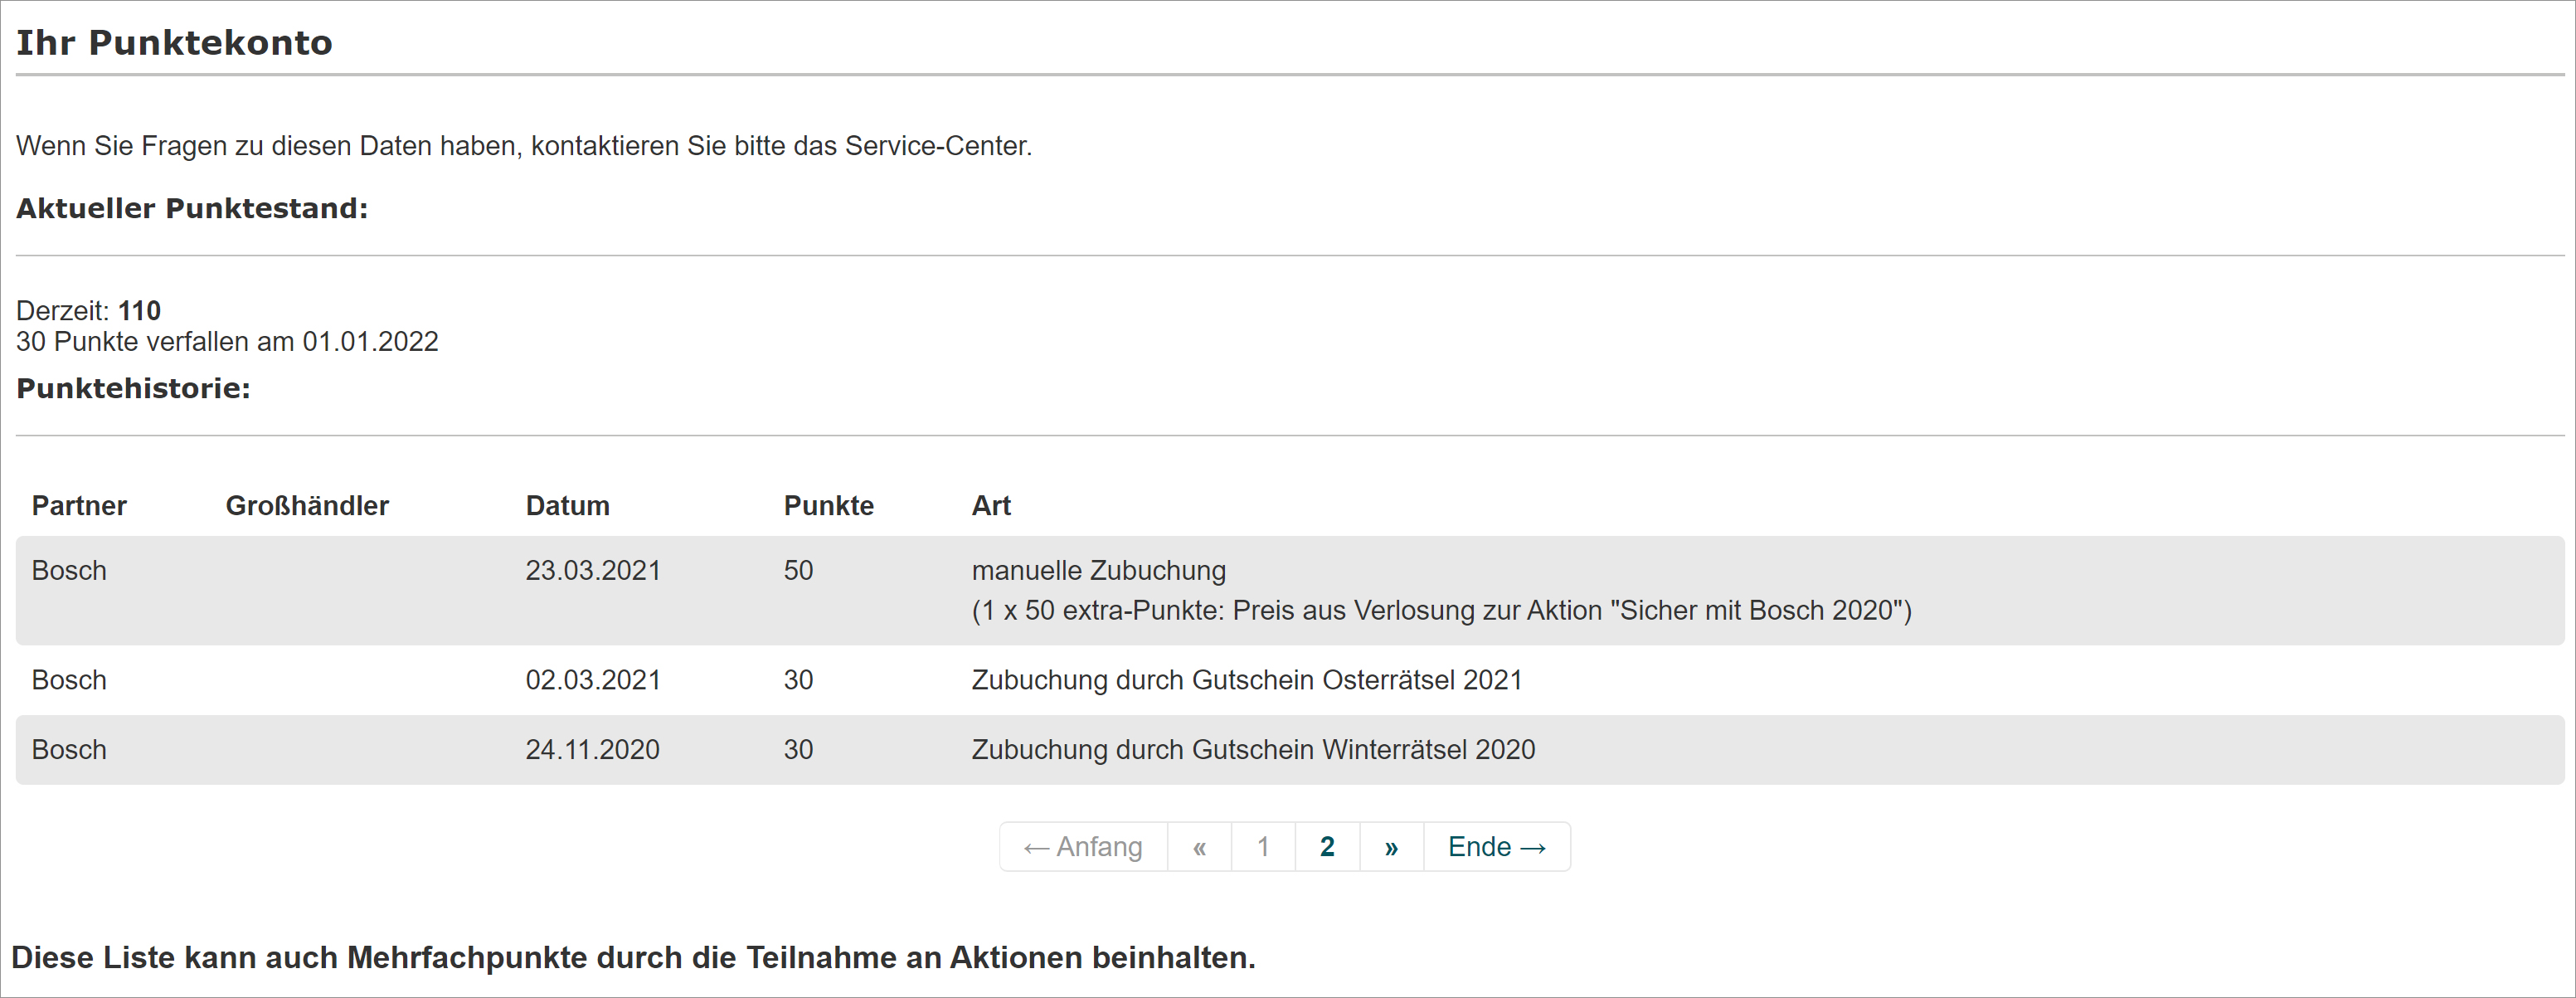The height and width of the screenshot is (998, 2576).
Task: Click the 'Ihr Punktekonto' heading
Action: [x=174, y=42]
